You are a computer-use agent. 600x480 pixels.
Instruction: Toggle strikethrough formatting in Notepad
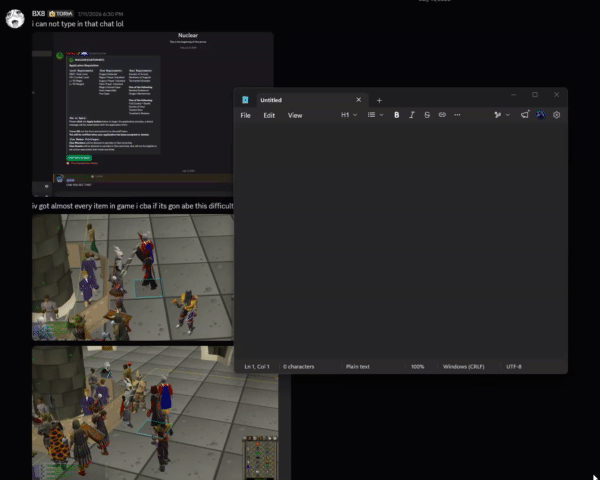tap(427, 115)
